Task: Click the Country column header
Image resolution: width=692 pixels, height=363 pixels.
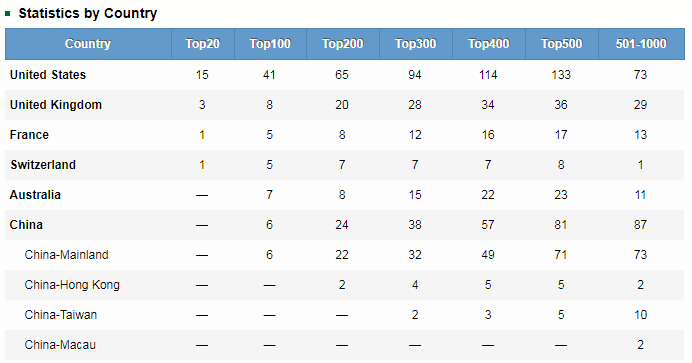Action: point(88,44)
